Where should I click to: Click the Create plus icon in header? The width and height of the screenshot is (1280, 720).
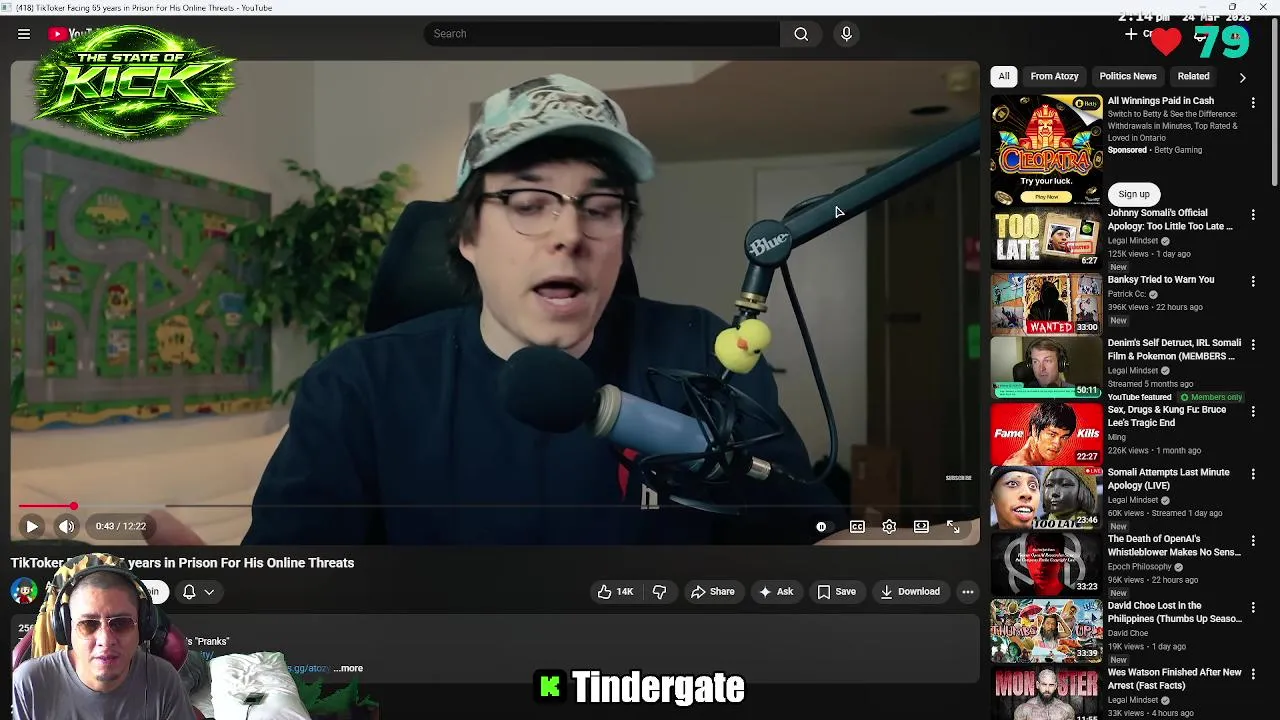[1131, 34]
